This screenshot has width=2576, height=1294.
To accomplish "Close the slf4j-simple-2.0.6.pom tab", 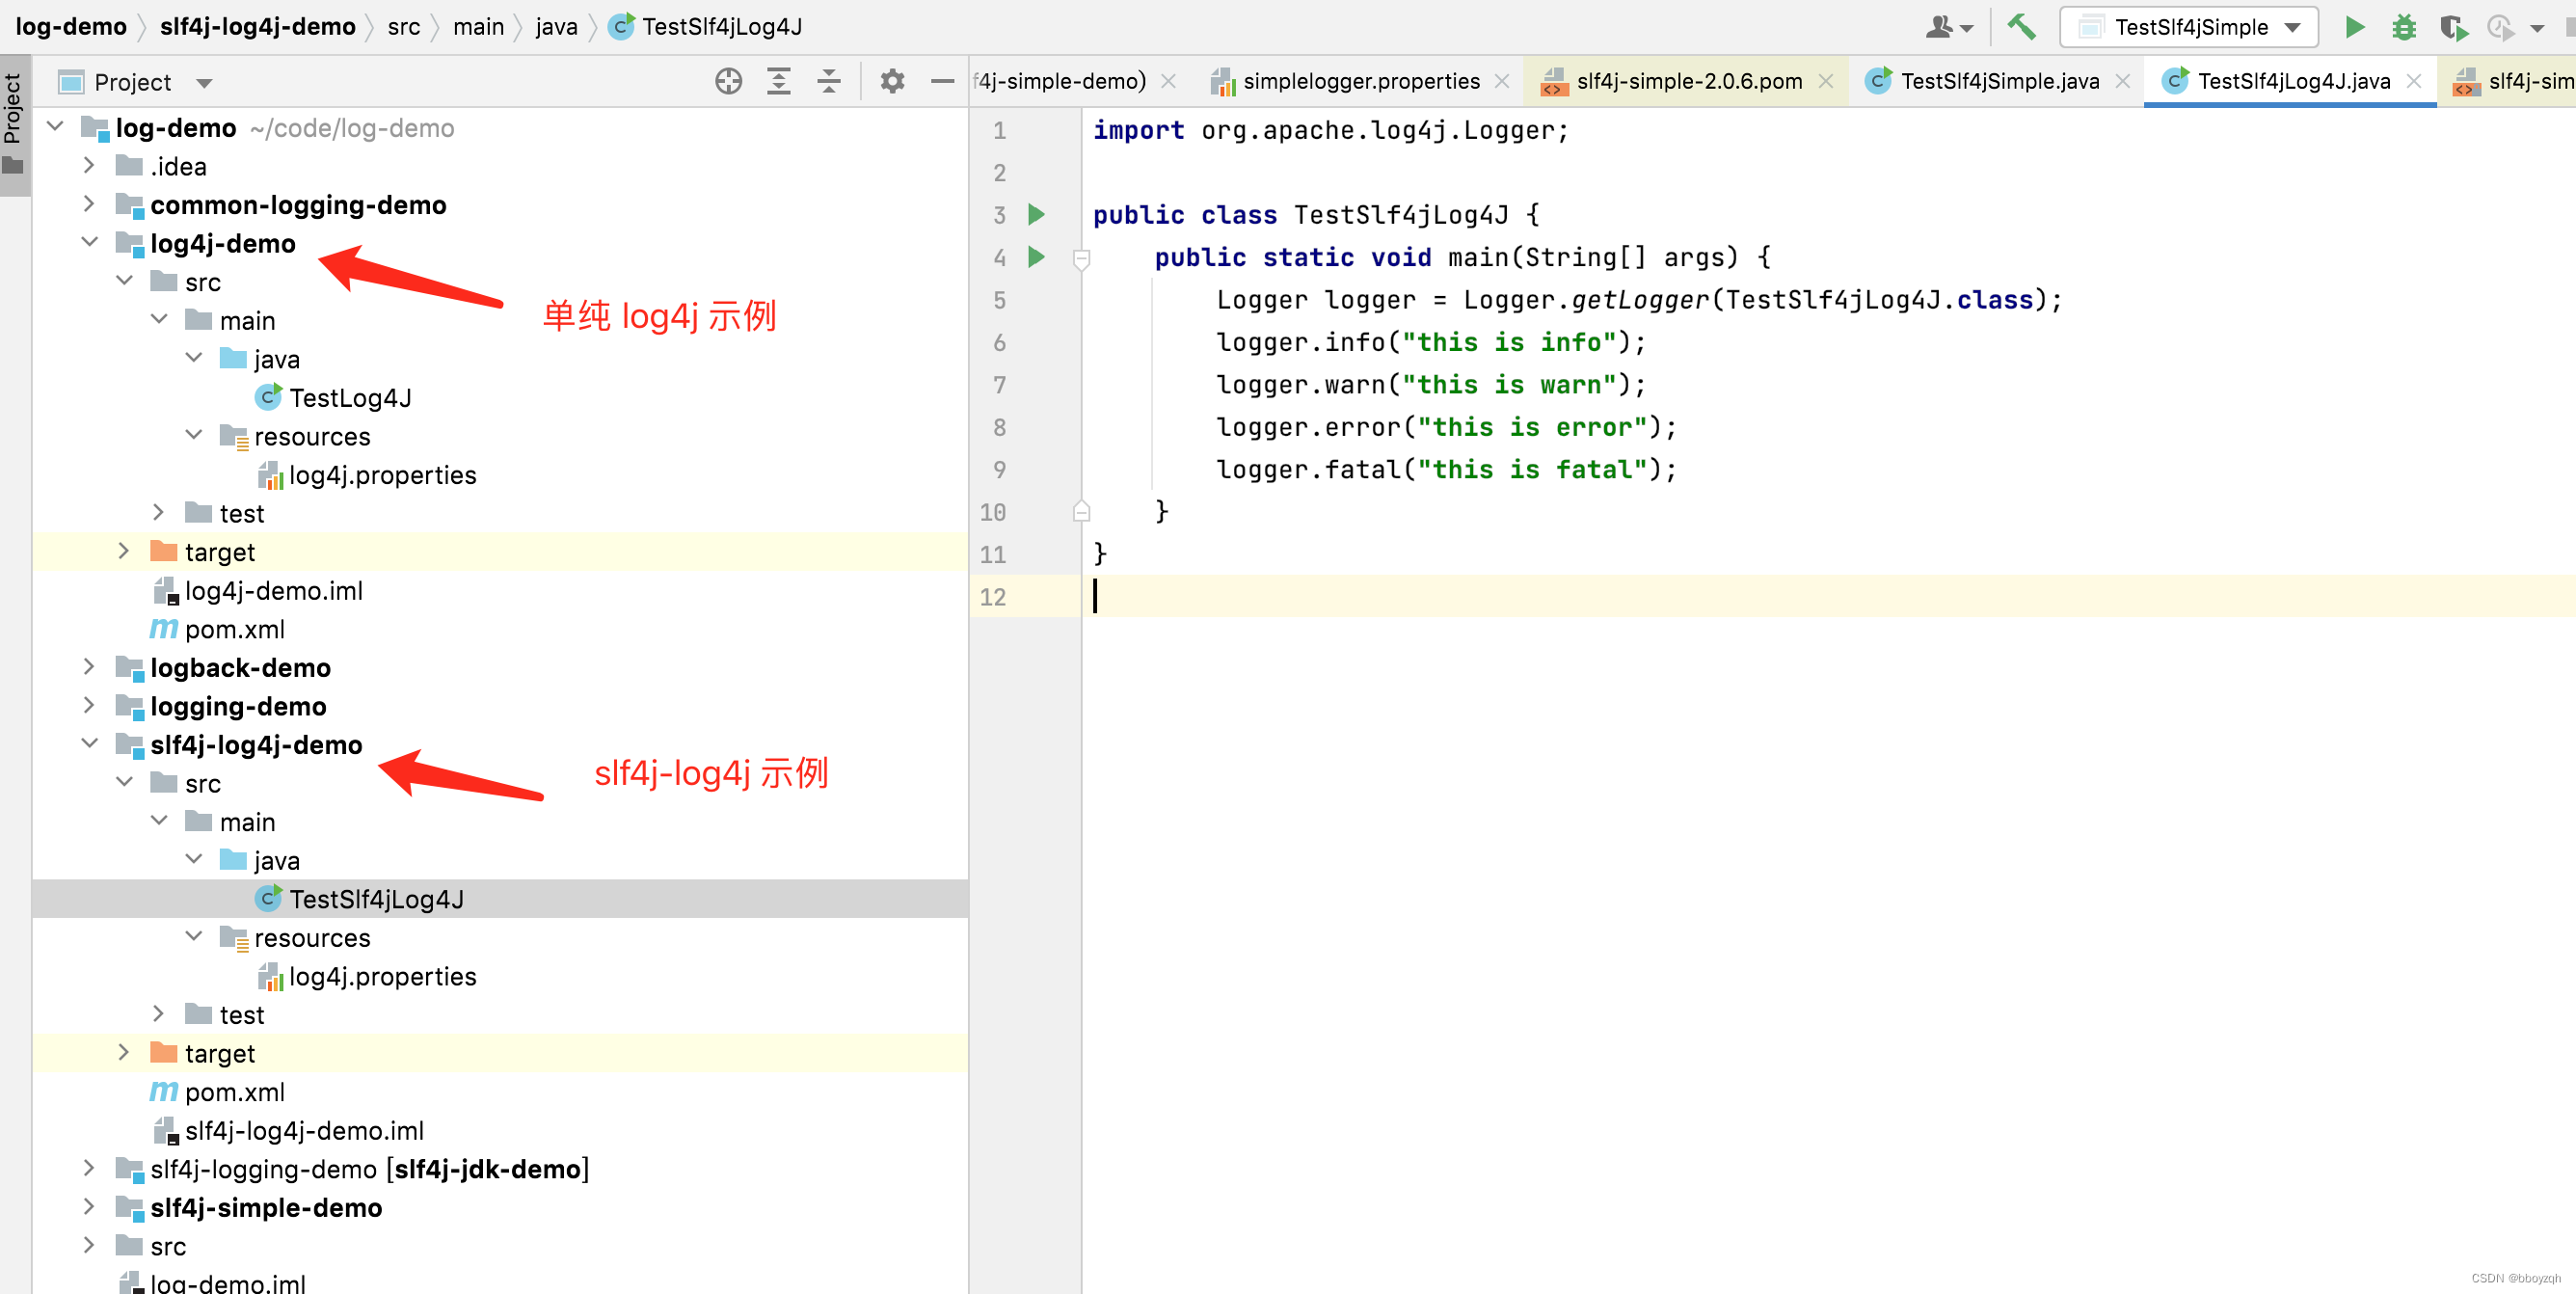I will [x=1825, y=81].
